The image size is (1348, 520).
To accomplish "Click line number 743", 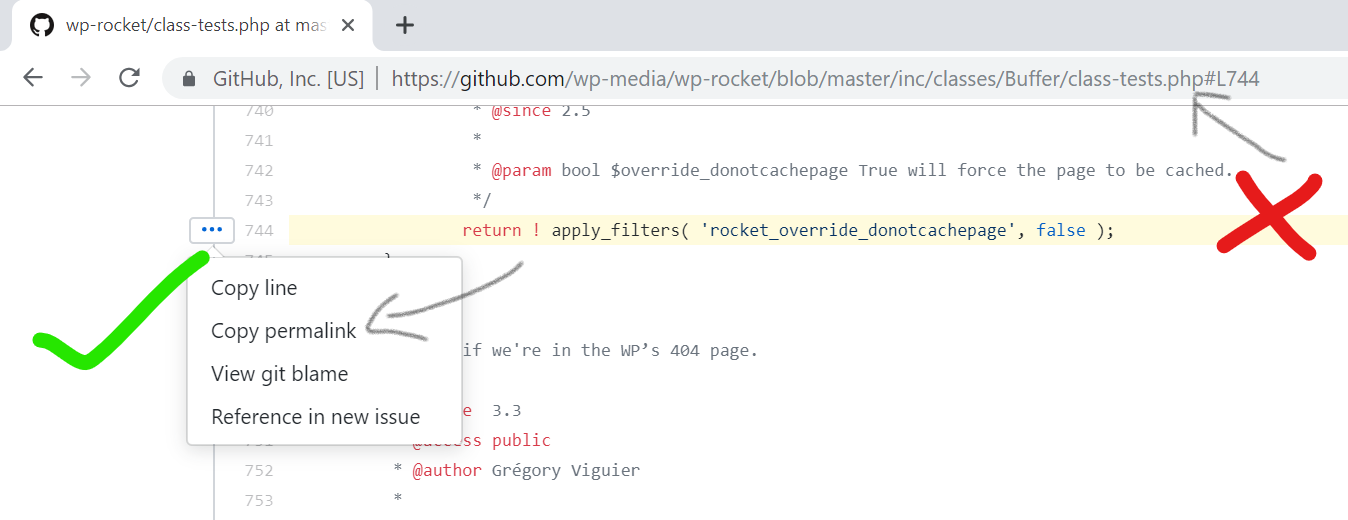I will point(259,201).
